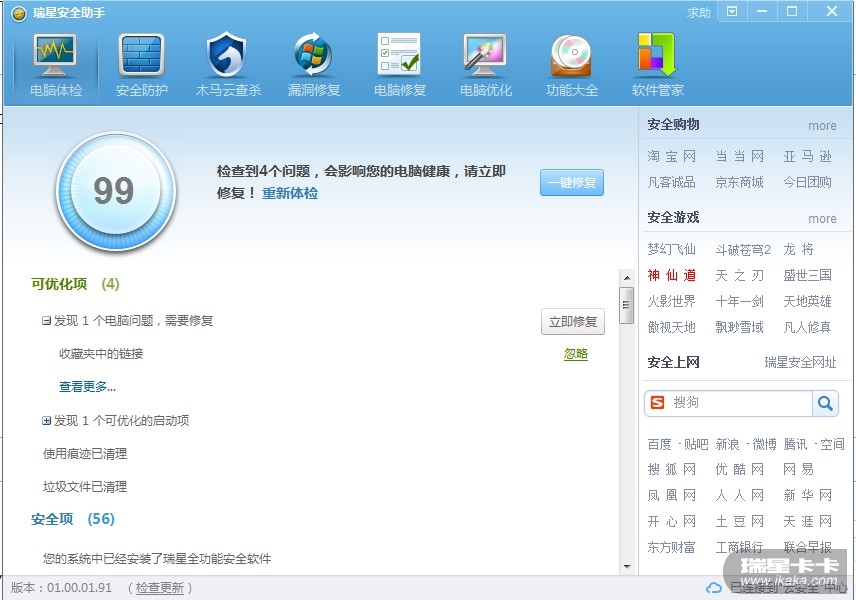Launch 木马云查杀 shield icon
856x600 pixels.
coord(227,55)
